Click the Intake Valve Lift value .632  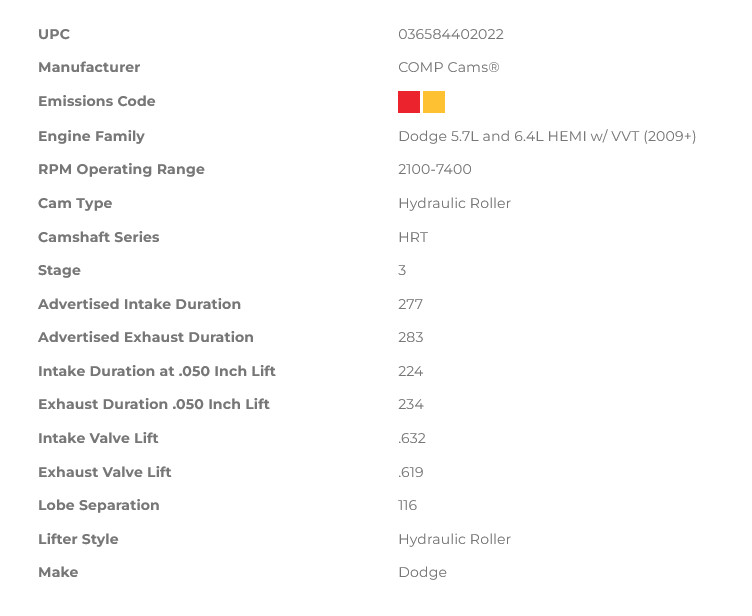pos(412,438)
